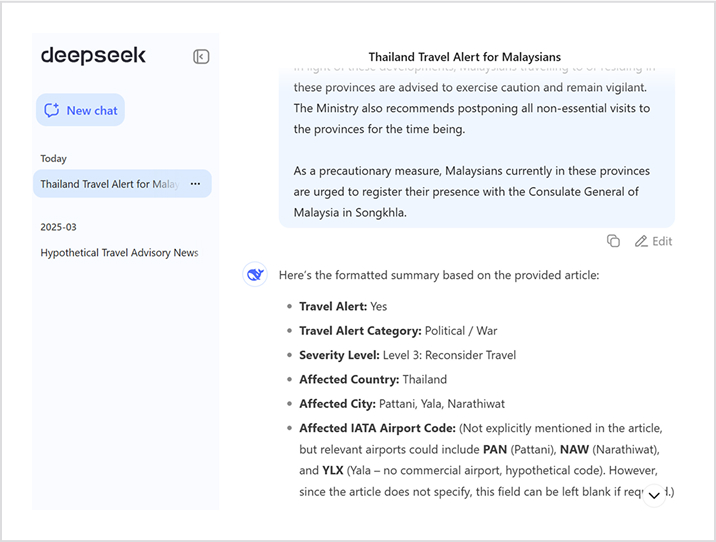Click the Today section label
Image resolution: width=716 pixels, height=542 pixels.
point(53,158)
